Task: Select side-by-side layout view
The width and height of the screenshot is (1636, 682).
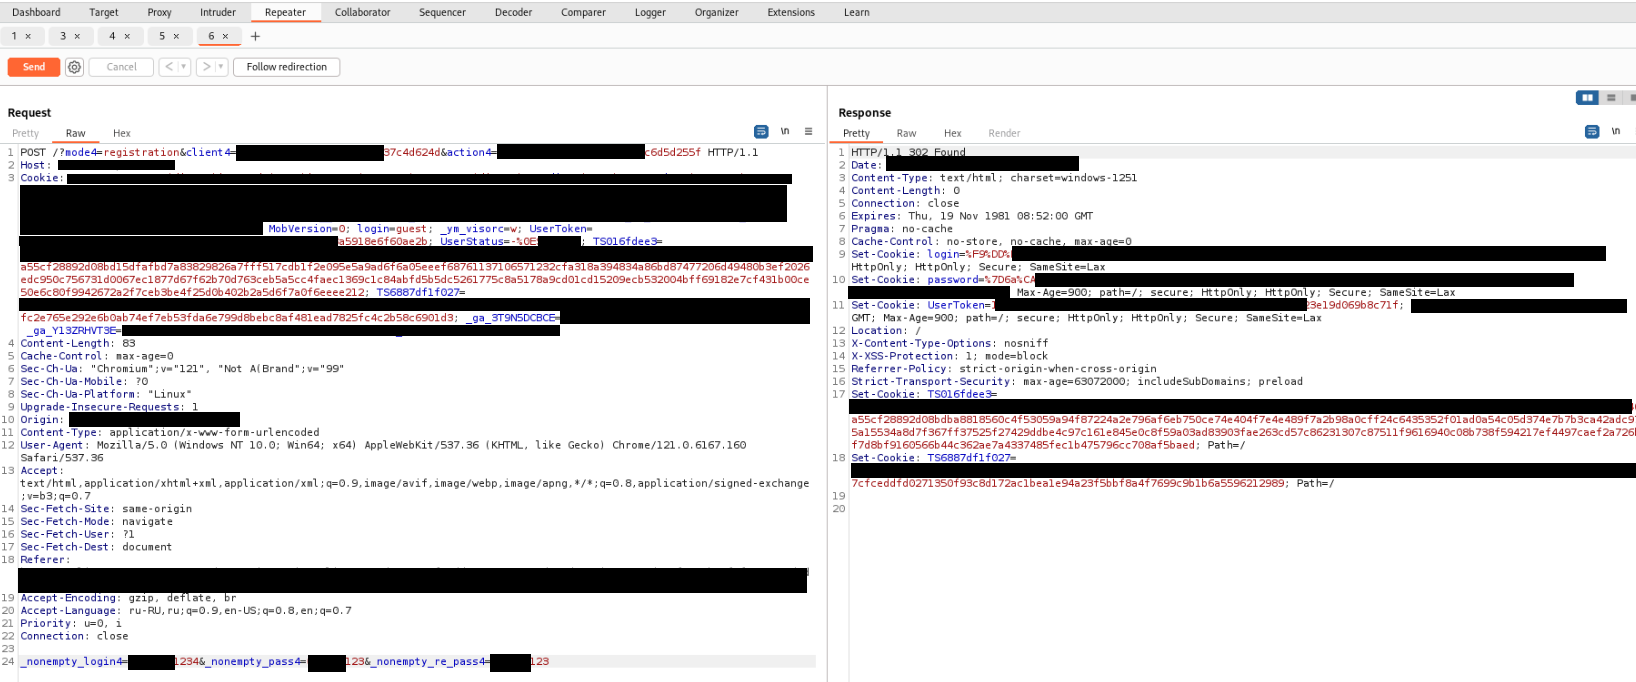Action: click(x=1587, y=97)
